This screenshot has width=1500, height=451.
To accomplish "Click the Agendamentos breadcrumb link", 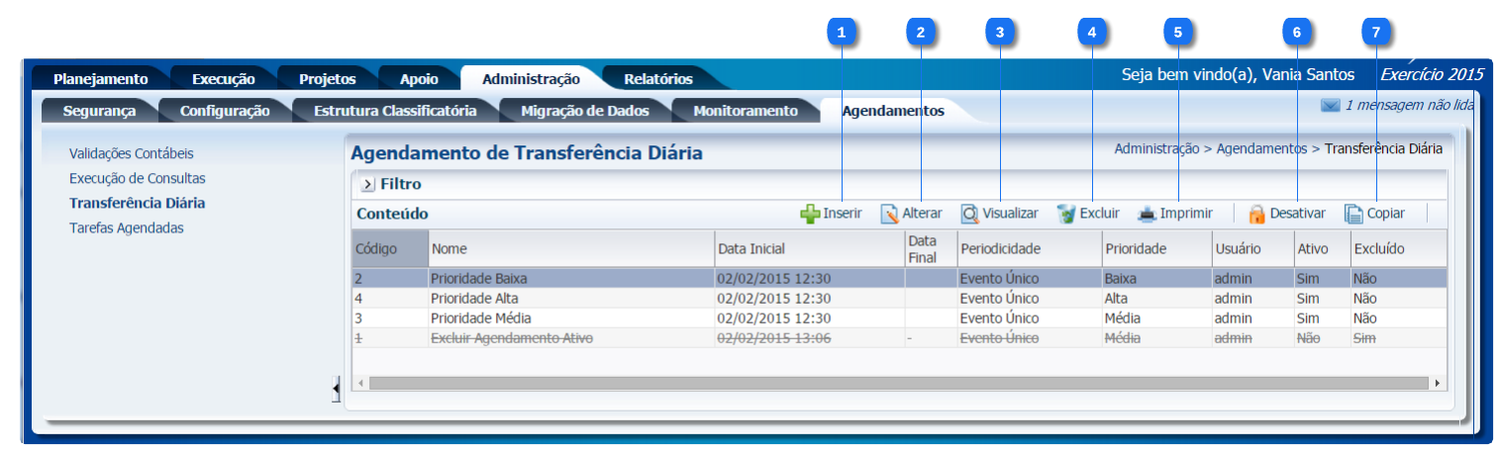I will (x=1261, y=149).
